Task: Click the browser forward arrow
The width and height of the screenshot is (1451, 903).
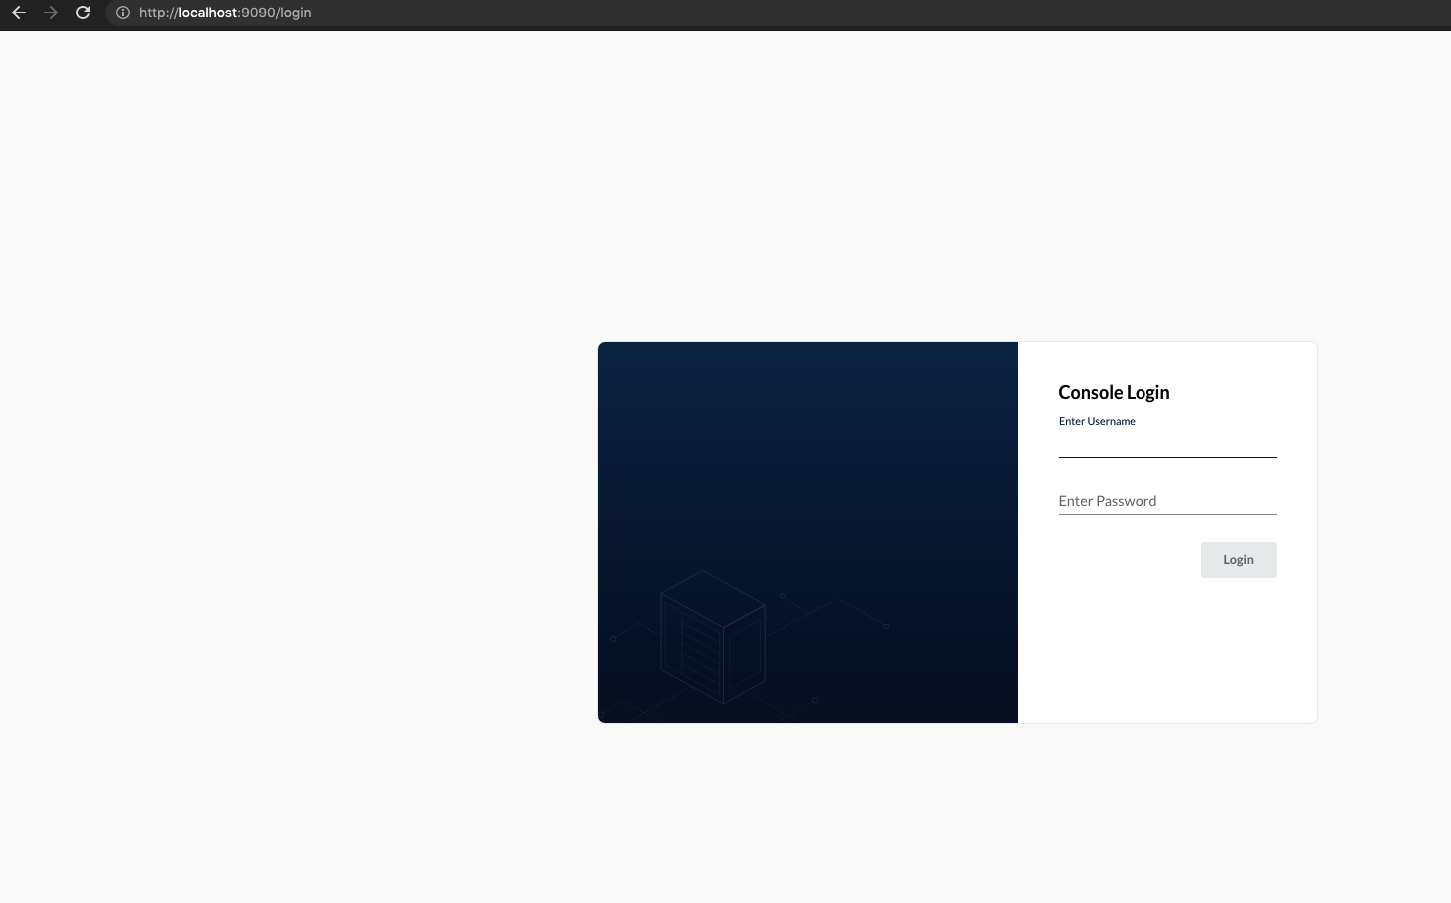Action: point(51,13)
